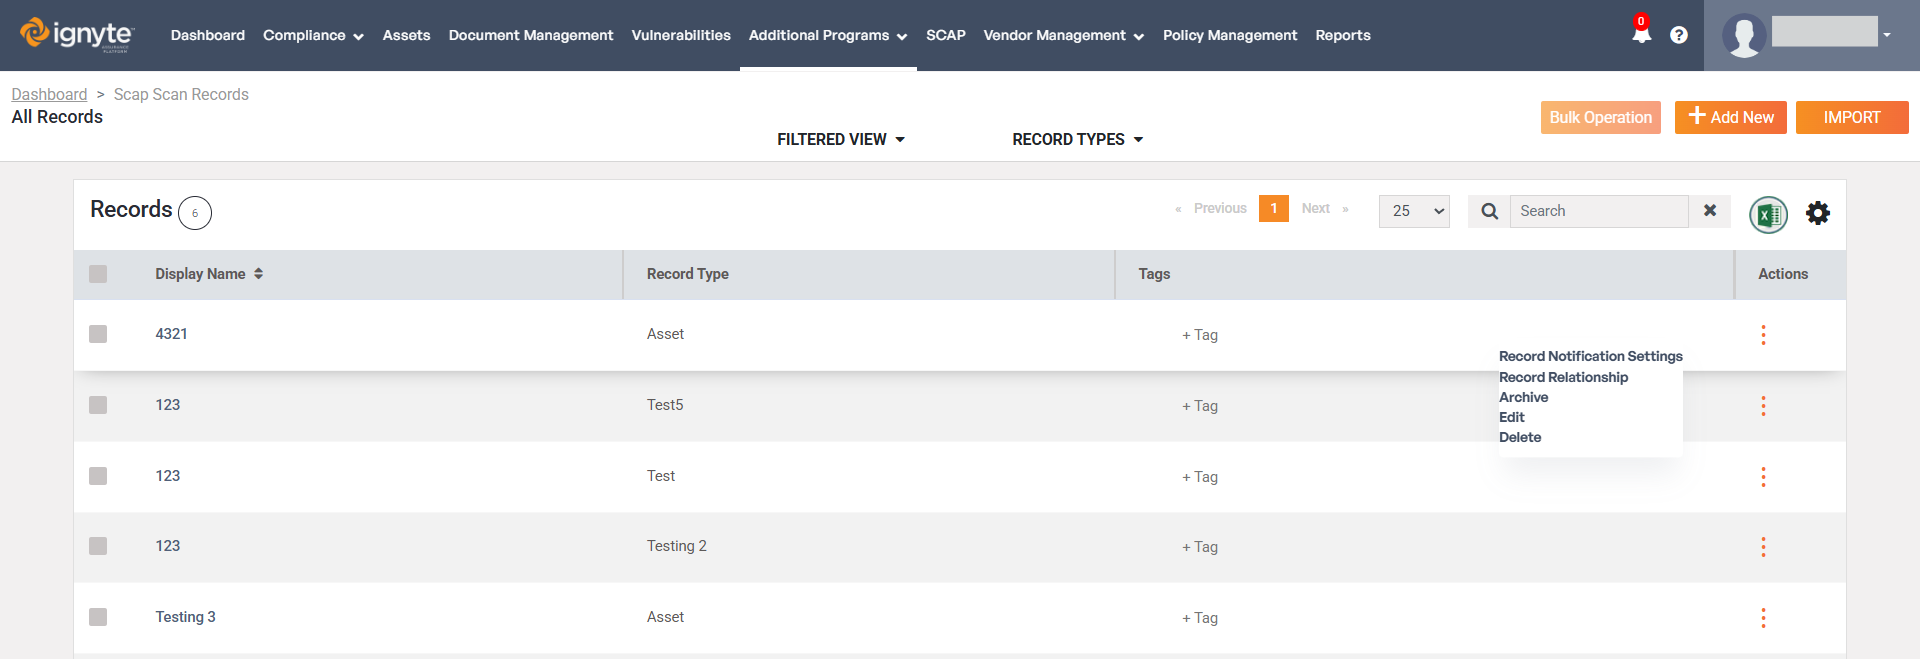Click the IMPORT button
The height and width of the screenshot is (659, 1920).
[x=1852, y=117]
